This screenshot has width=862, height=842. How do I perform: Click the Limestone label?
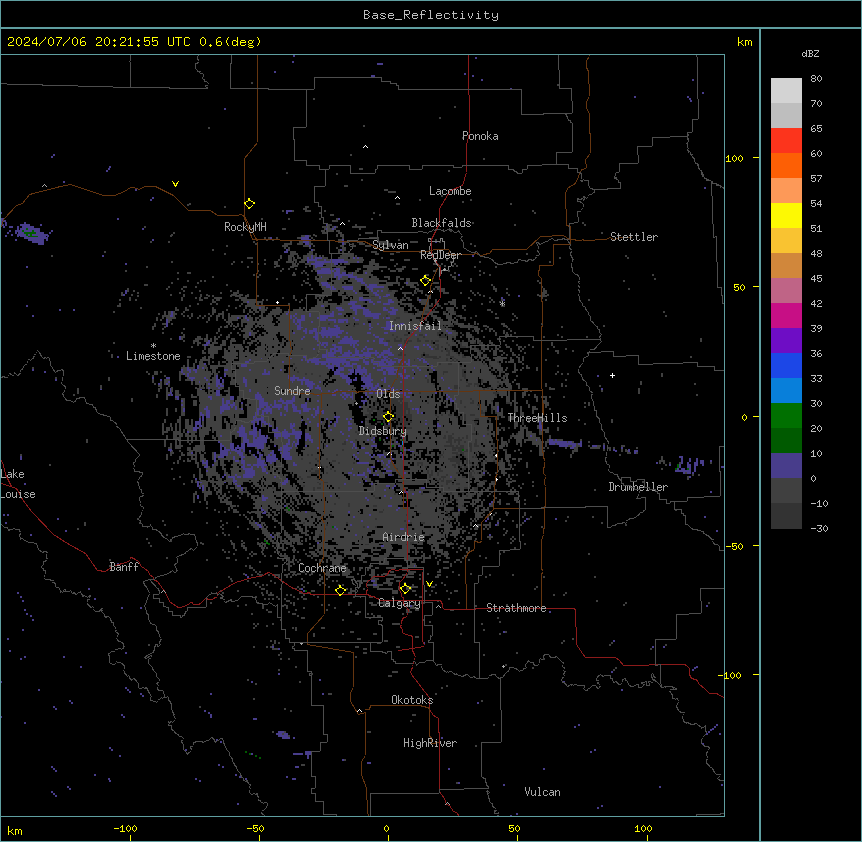tap(153, 356)
